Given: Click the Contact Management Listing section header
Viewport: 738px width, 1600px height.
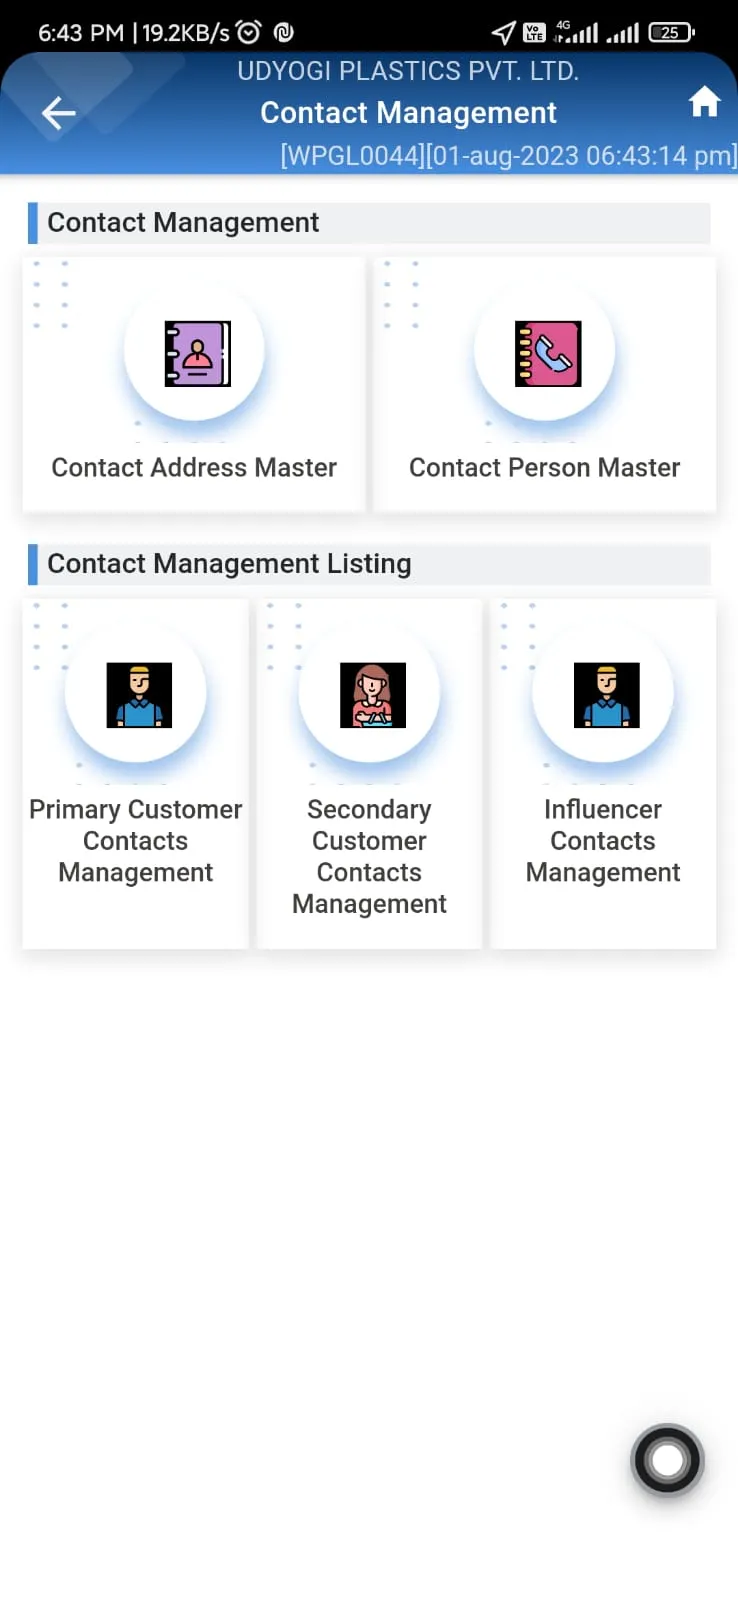Looking at the screenshot, I should 369,564.
